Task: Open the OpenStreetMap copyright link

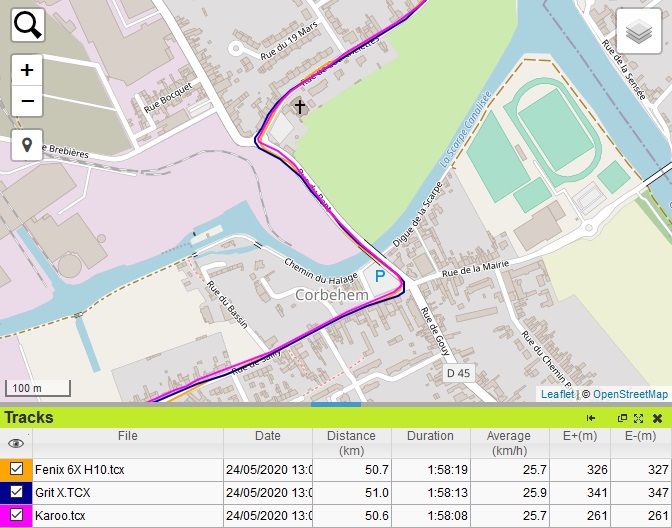Action: coord(630,395)
